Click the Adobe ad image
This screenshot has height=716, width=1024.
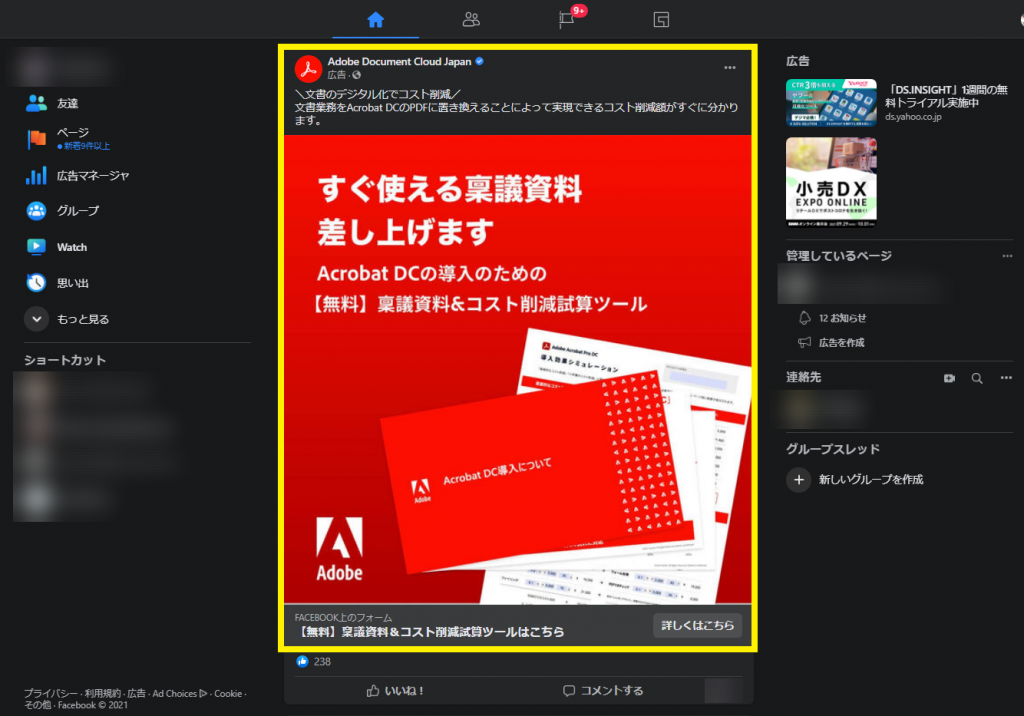click(x=517, y=369)
